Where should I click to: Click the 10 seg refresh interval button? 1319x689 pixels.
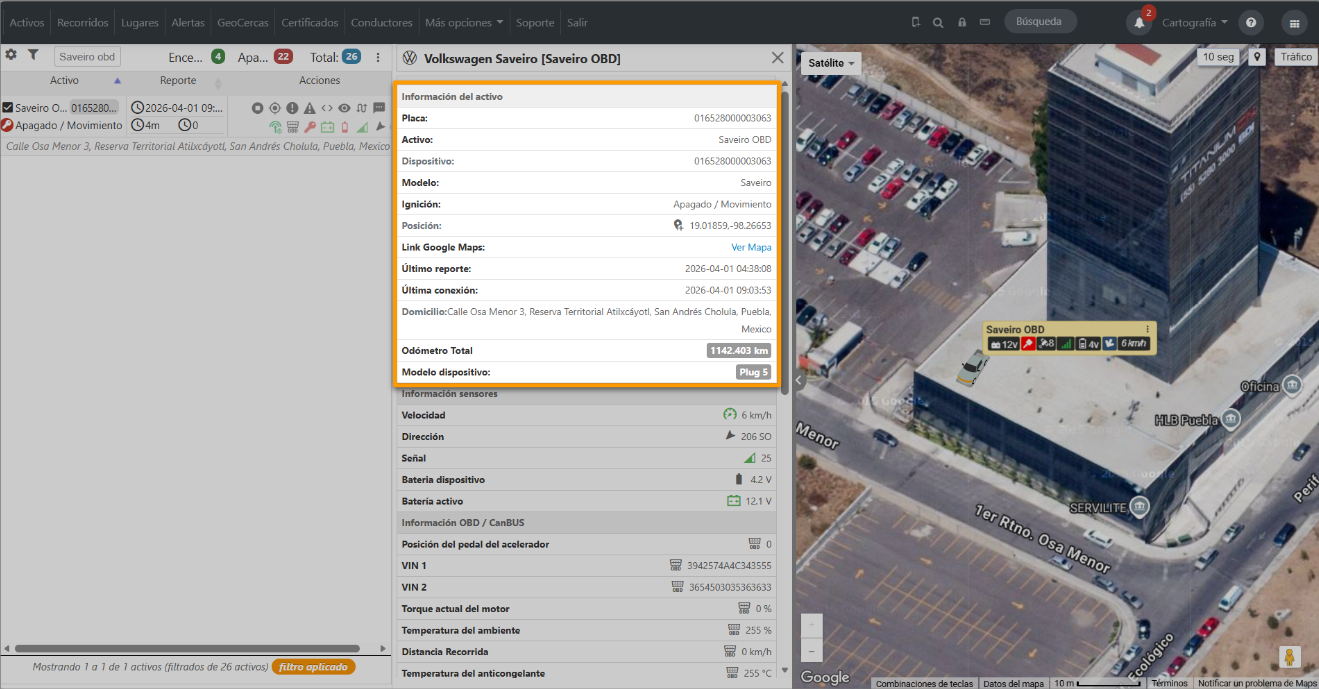(x=1218, y=57)
